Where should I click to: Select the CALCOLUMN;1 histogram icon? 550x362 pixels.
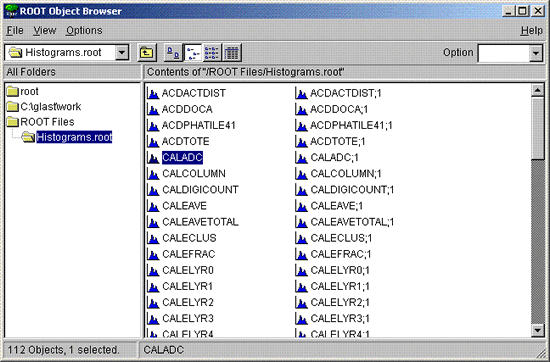(302, 174)
